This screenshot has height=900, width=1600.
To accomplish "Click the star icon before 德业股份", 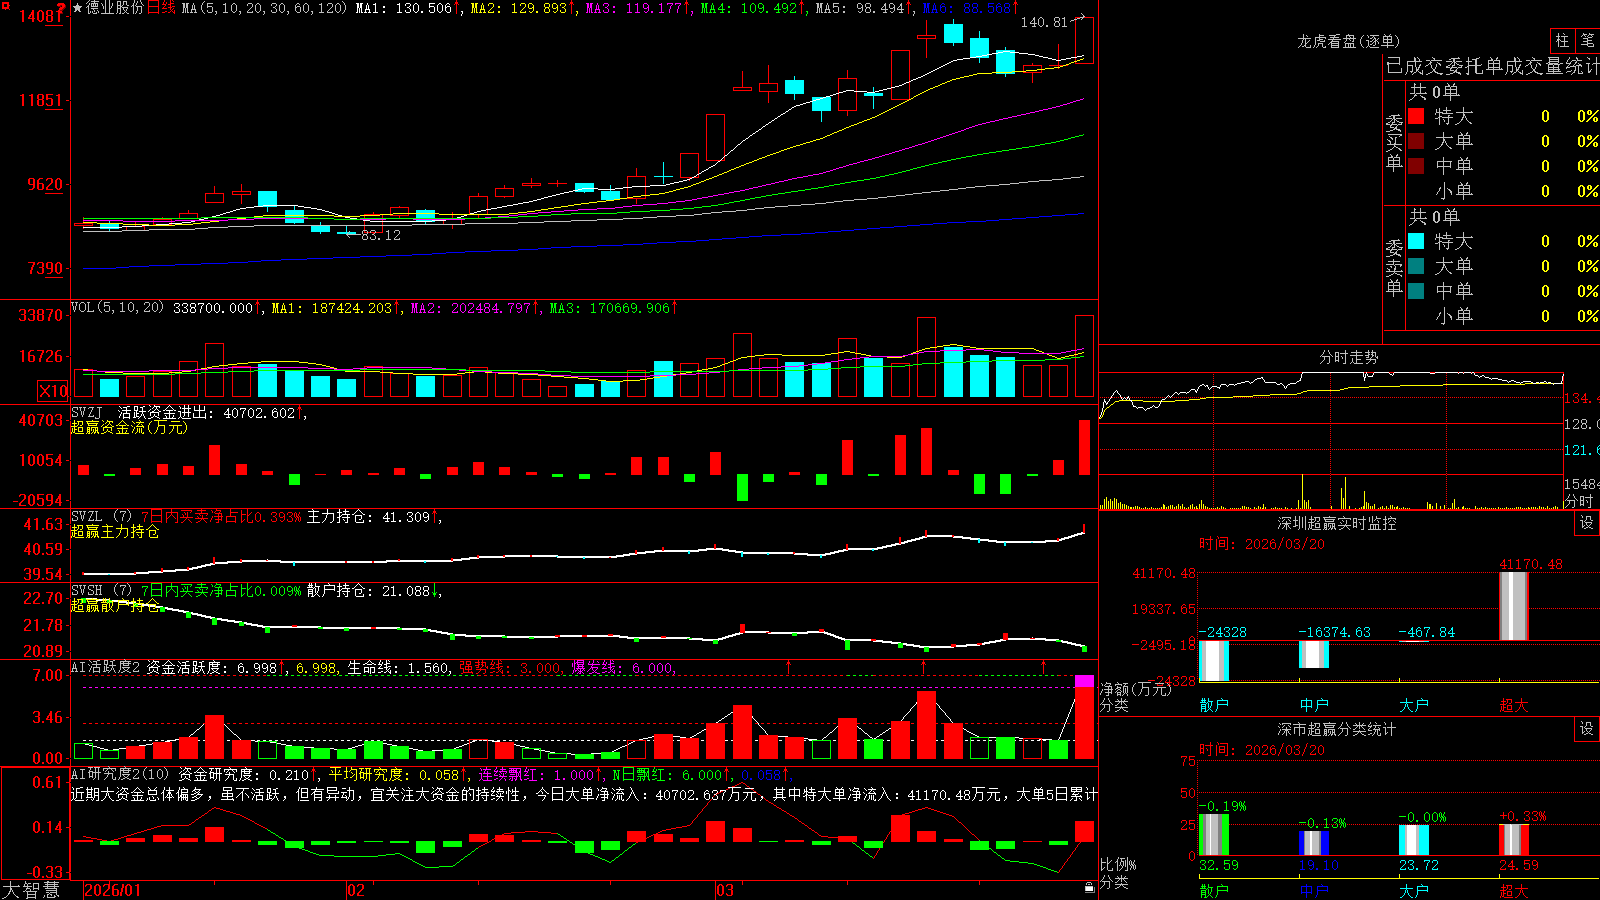I will [x=78, y=8].
